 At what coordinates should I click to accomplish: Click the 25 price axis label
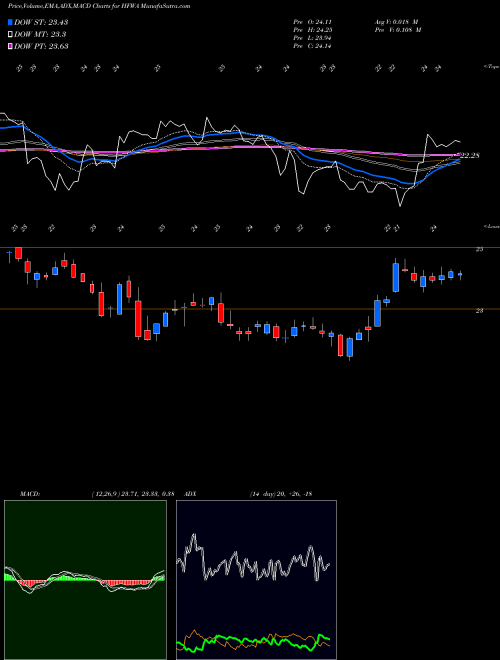coord(479,249)
